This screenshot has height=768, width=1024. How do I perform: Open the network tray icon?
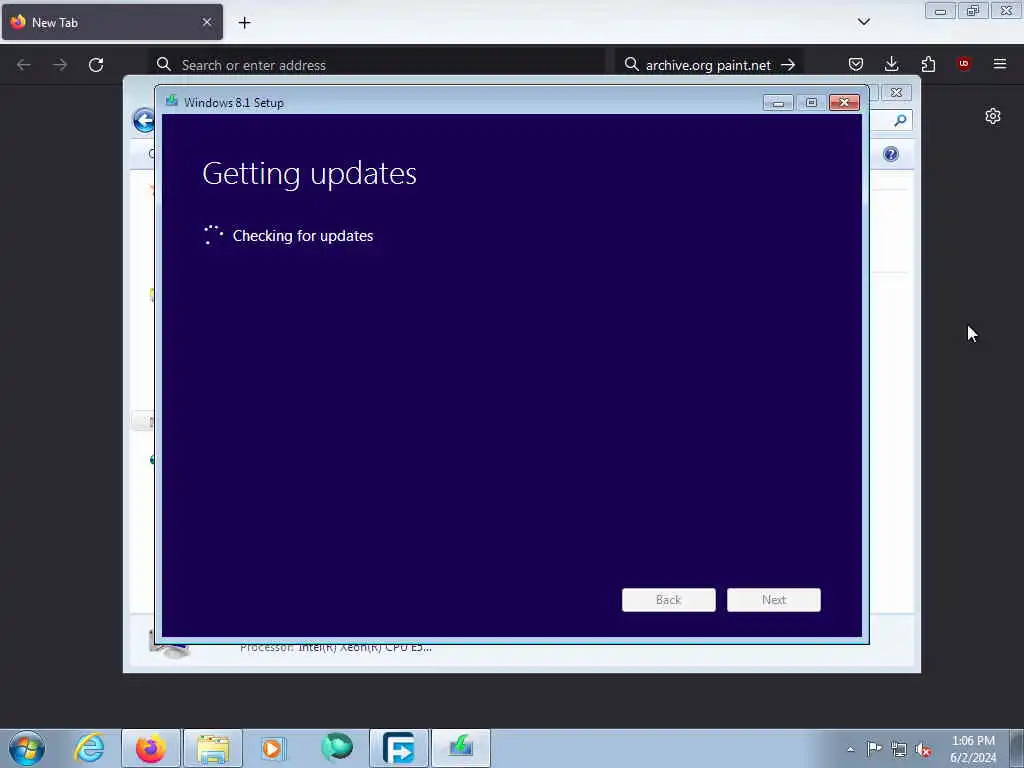[x=899, y=750]
